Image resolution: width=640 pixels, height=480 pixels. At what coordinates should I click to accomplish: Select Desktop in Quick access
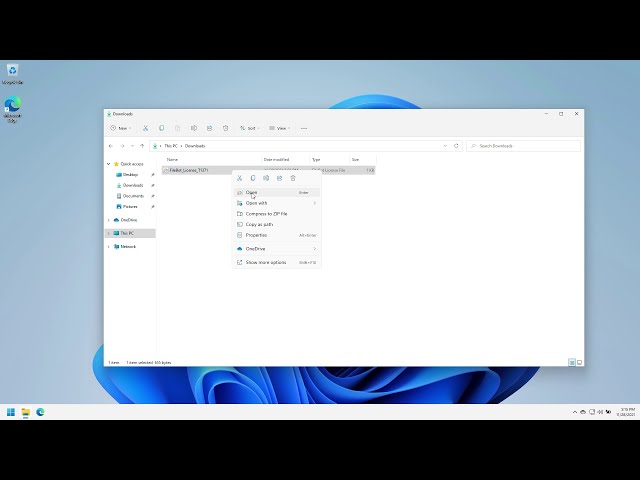(x=131, y=175)
